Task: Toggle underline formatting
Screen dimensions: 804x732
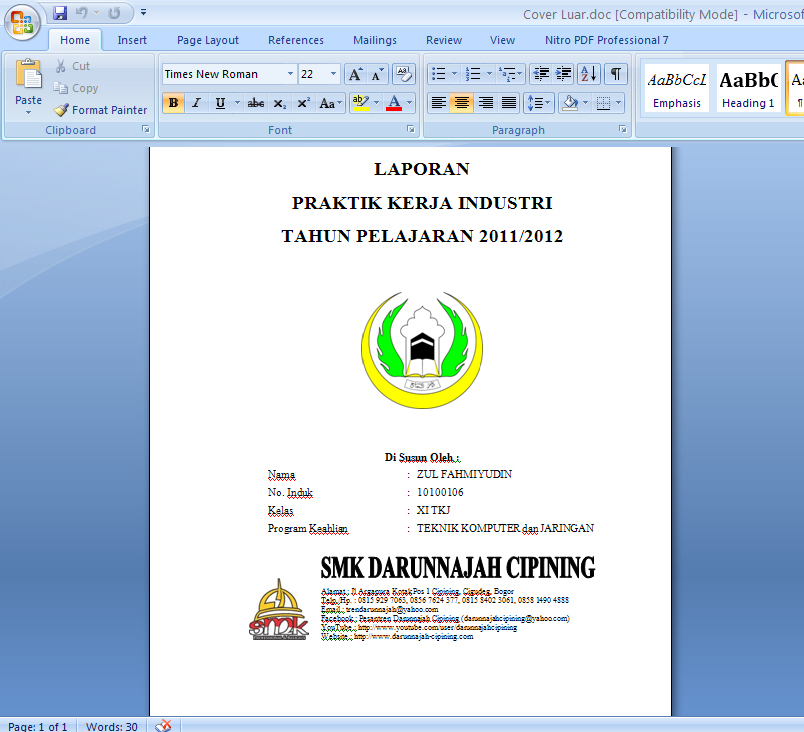Action: pos(220,103)
